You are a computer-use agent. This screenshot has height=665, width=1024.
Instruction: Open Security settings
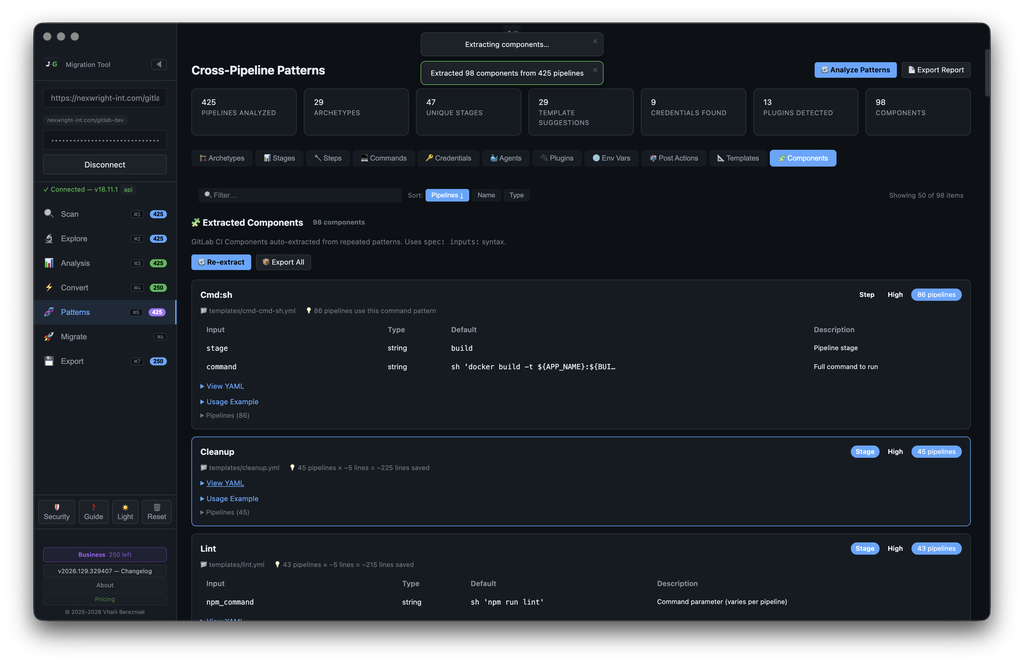(57, 511)
